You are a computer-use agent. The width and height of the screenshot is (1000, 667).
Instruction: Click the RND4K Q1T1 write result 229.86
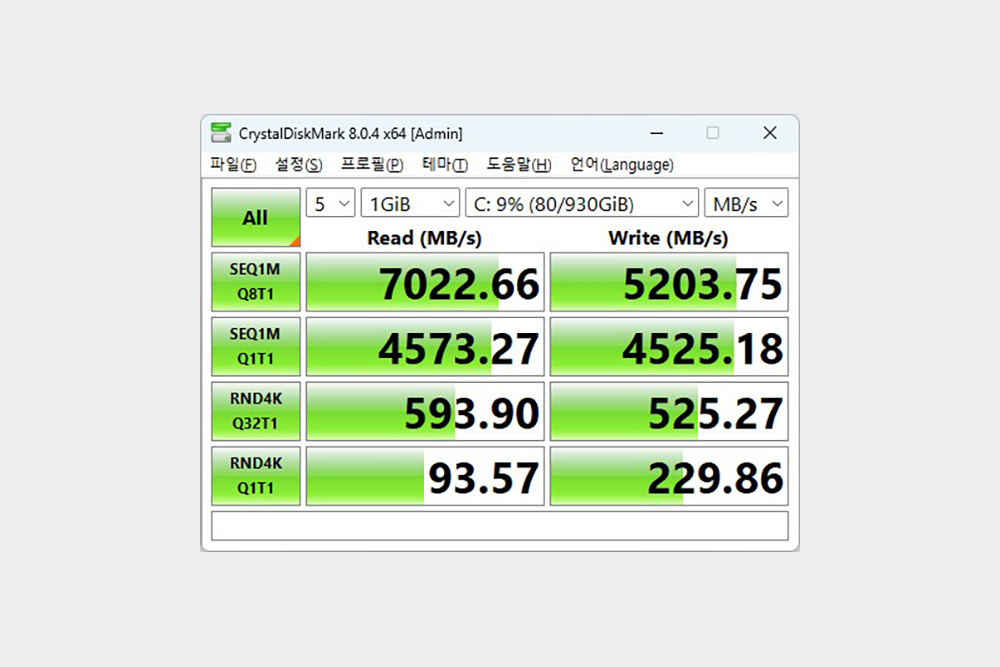[669, 476]
